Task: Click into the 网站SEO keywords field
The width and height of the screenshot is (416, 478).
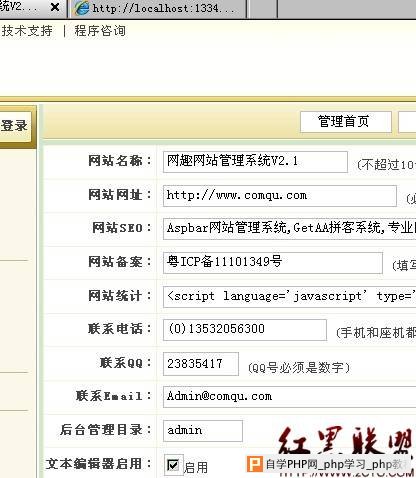Action: (x=289, y=229)
